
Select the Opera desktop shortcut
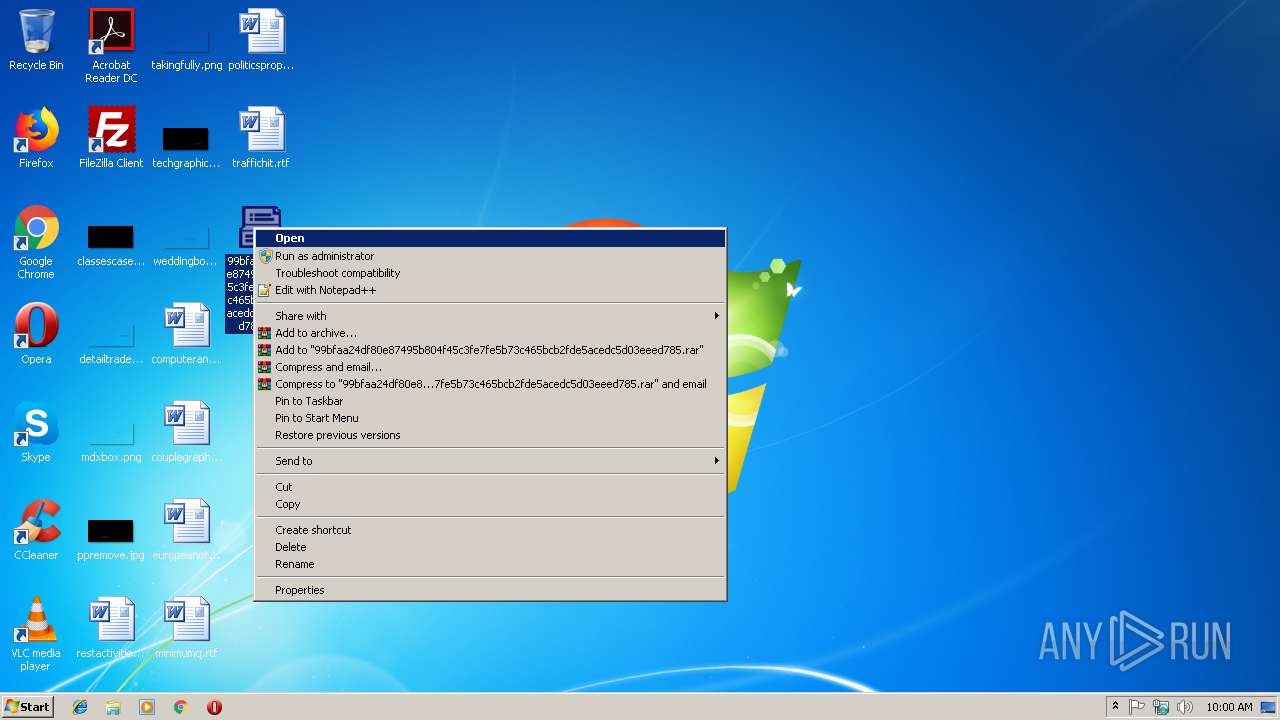pyautogui.click(x=36, y=334)
